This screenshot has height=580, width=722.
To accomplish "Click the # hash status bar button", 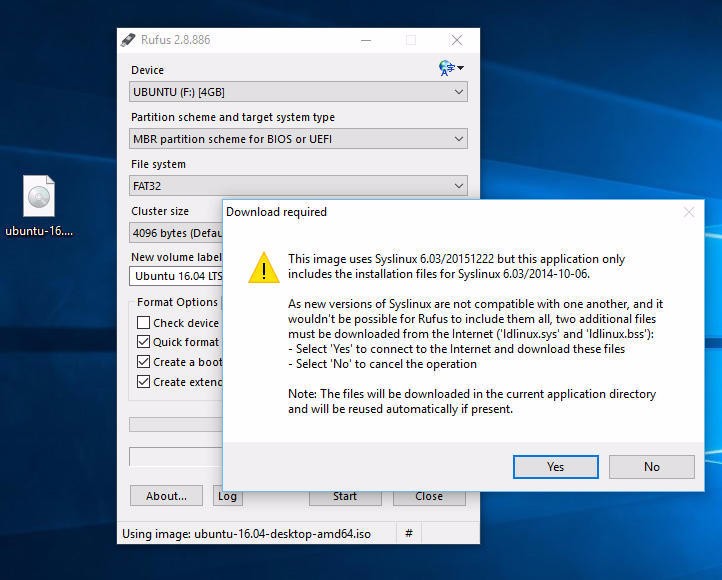I will (408, 533).
